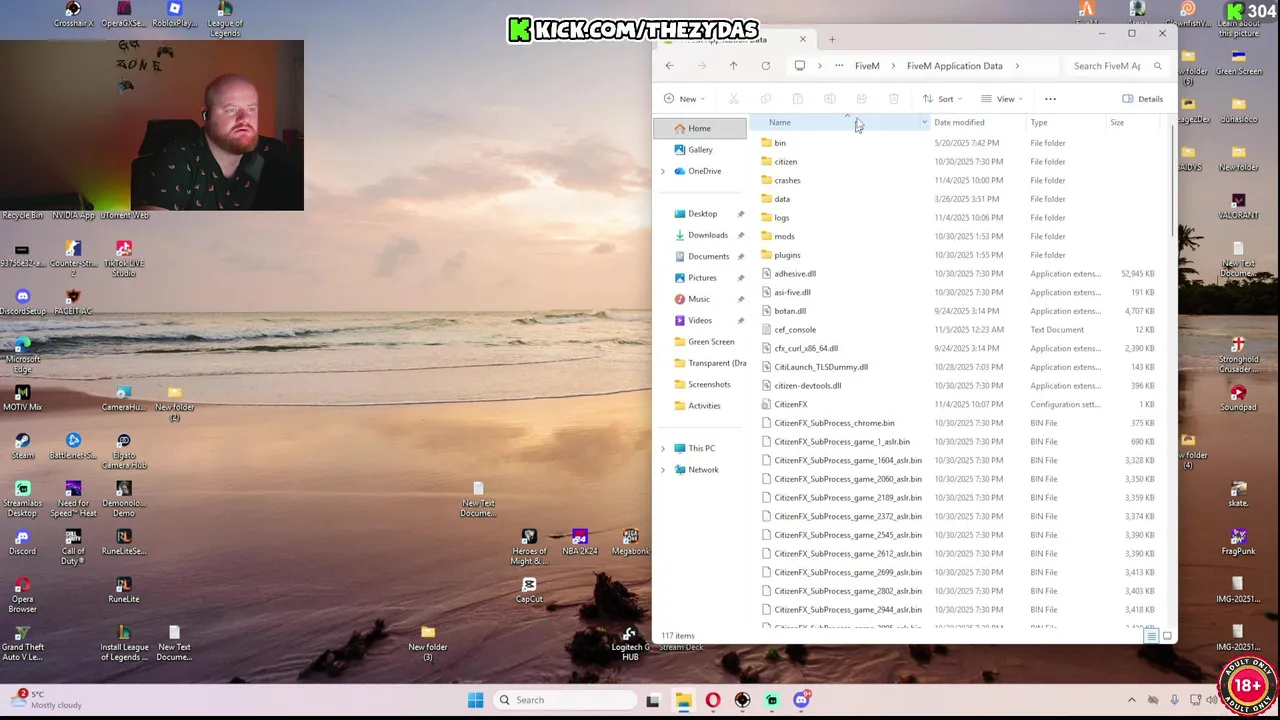Select the crashes folder
The image size is (1280, 720).
(x=787, y=180)
